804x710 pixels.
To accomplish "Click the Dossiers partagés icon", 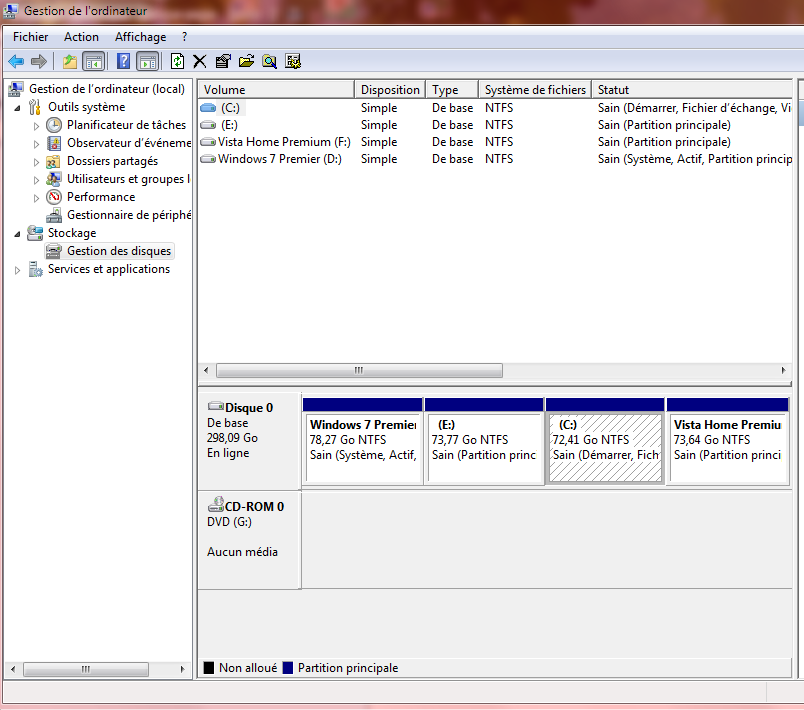I will [x=53, y=161].
